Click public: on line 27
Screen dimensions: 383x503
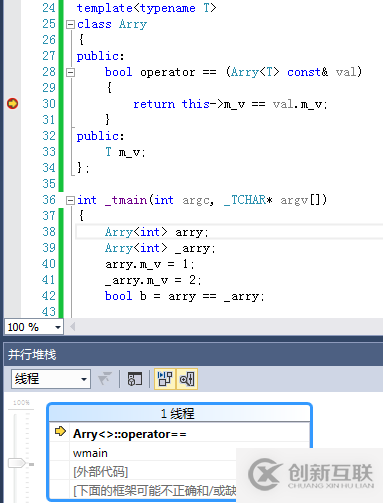coord(100,56)
